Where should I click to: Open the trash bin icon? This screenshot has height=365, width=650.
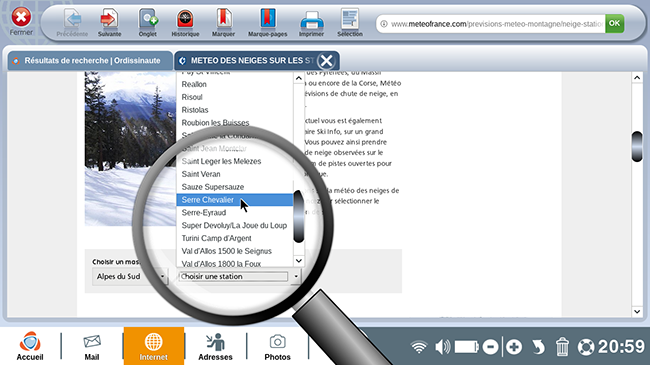tap(562, 347)
